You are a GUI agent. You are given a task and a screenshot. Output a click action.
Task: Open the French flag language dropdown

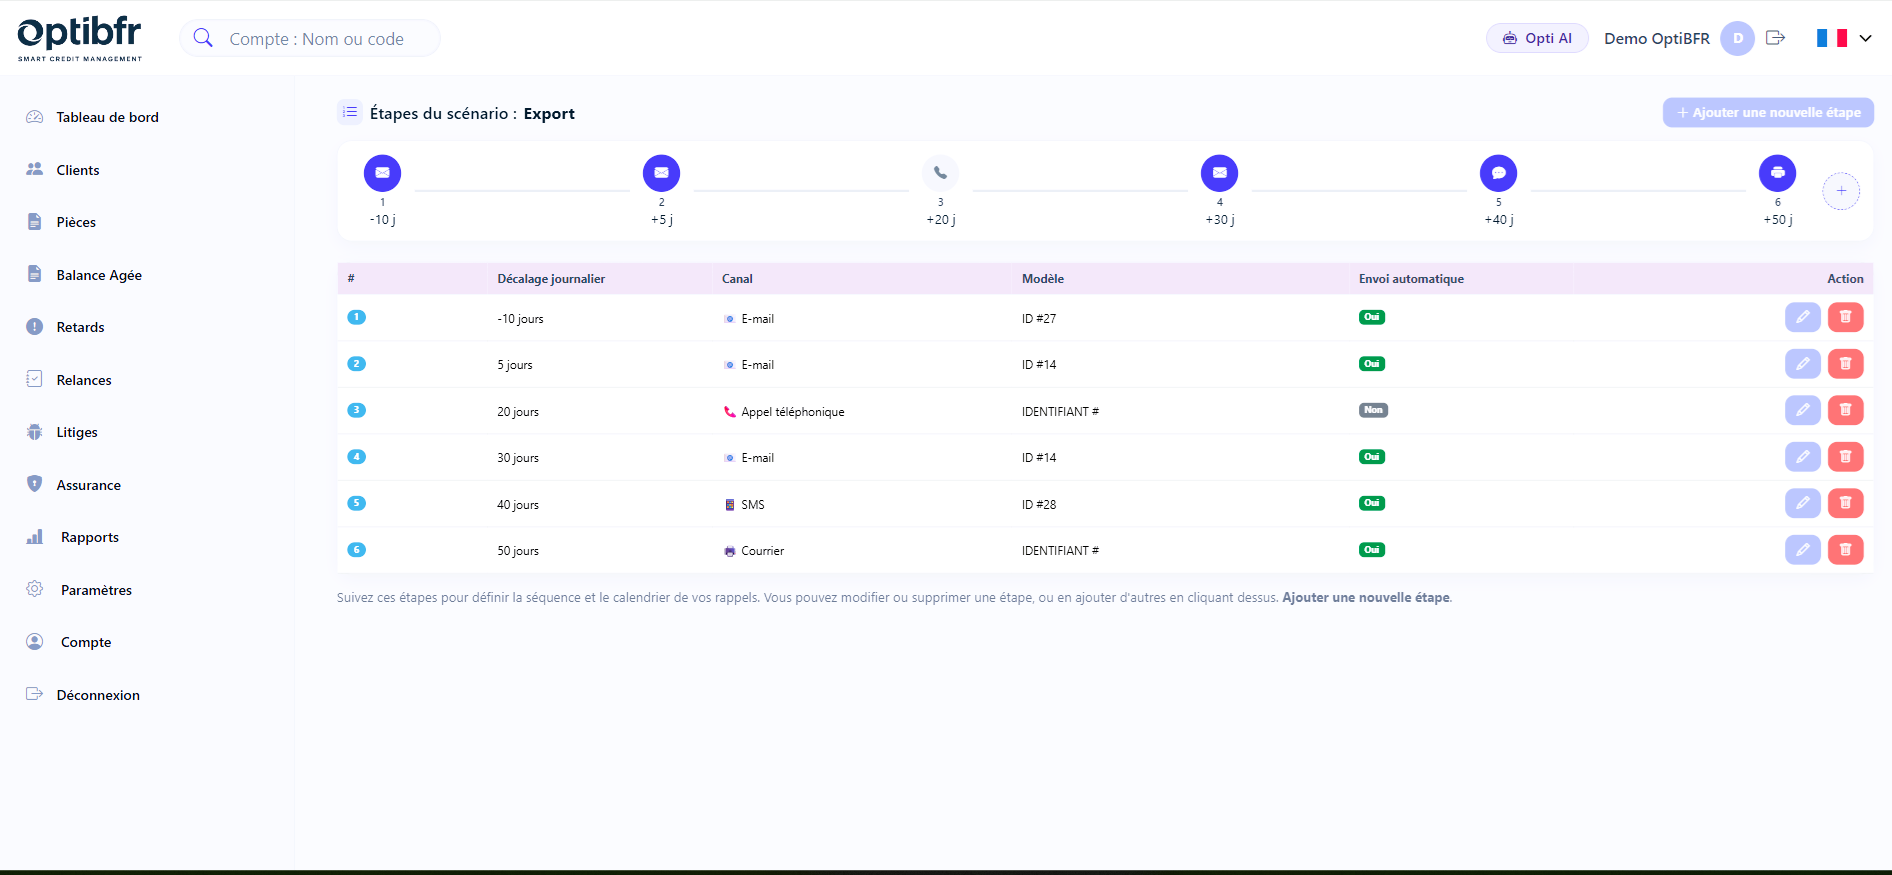1843,38
